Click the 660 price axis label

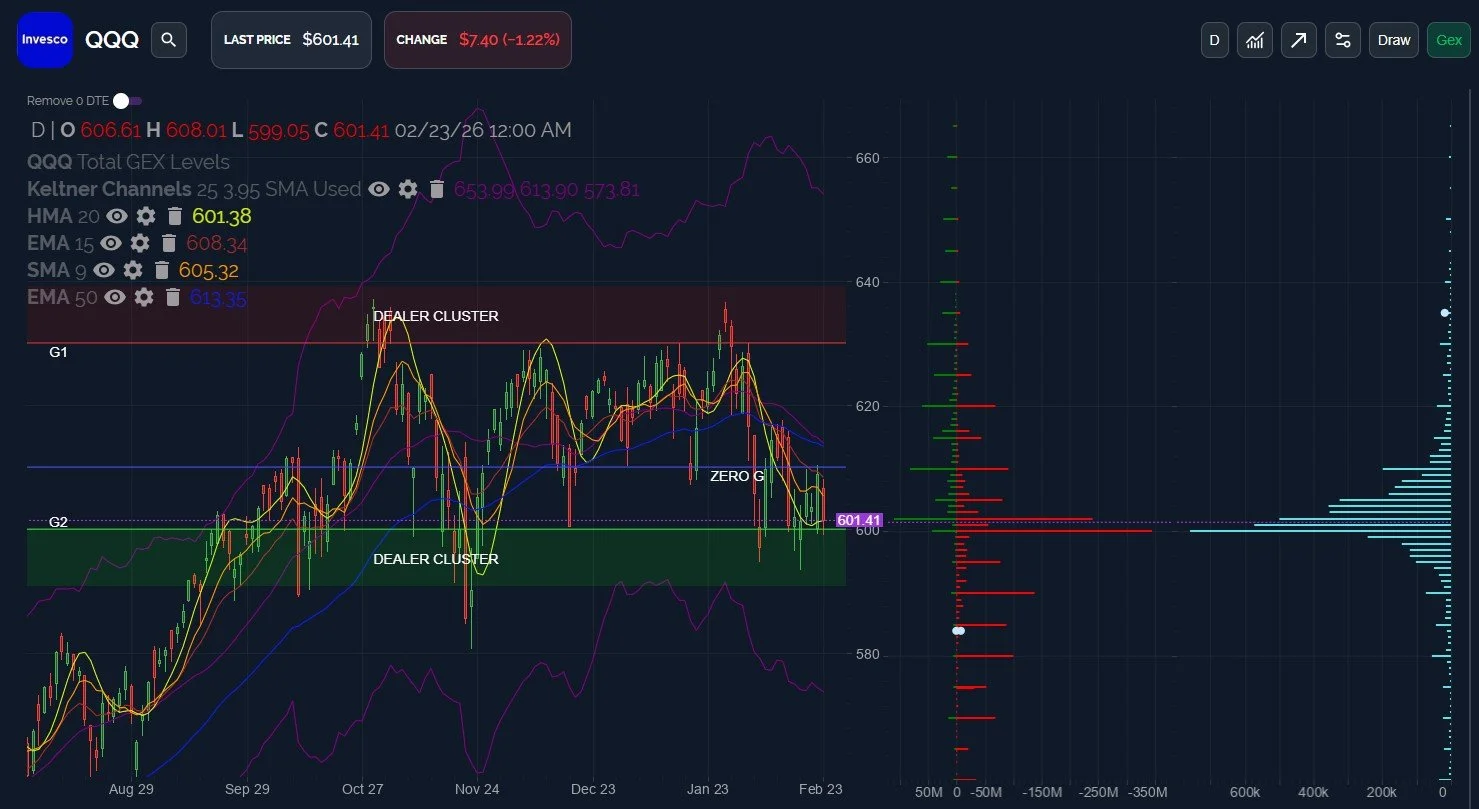(867, 158)
